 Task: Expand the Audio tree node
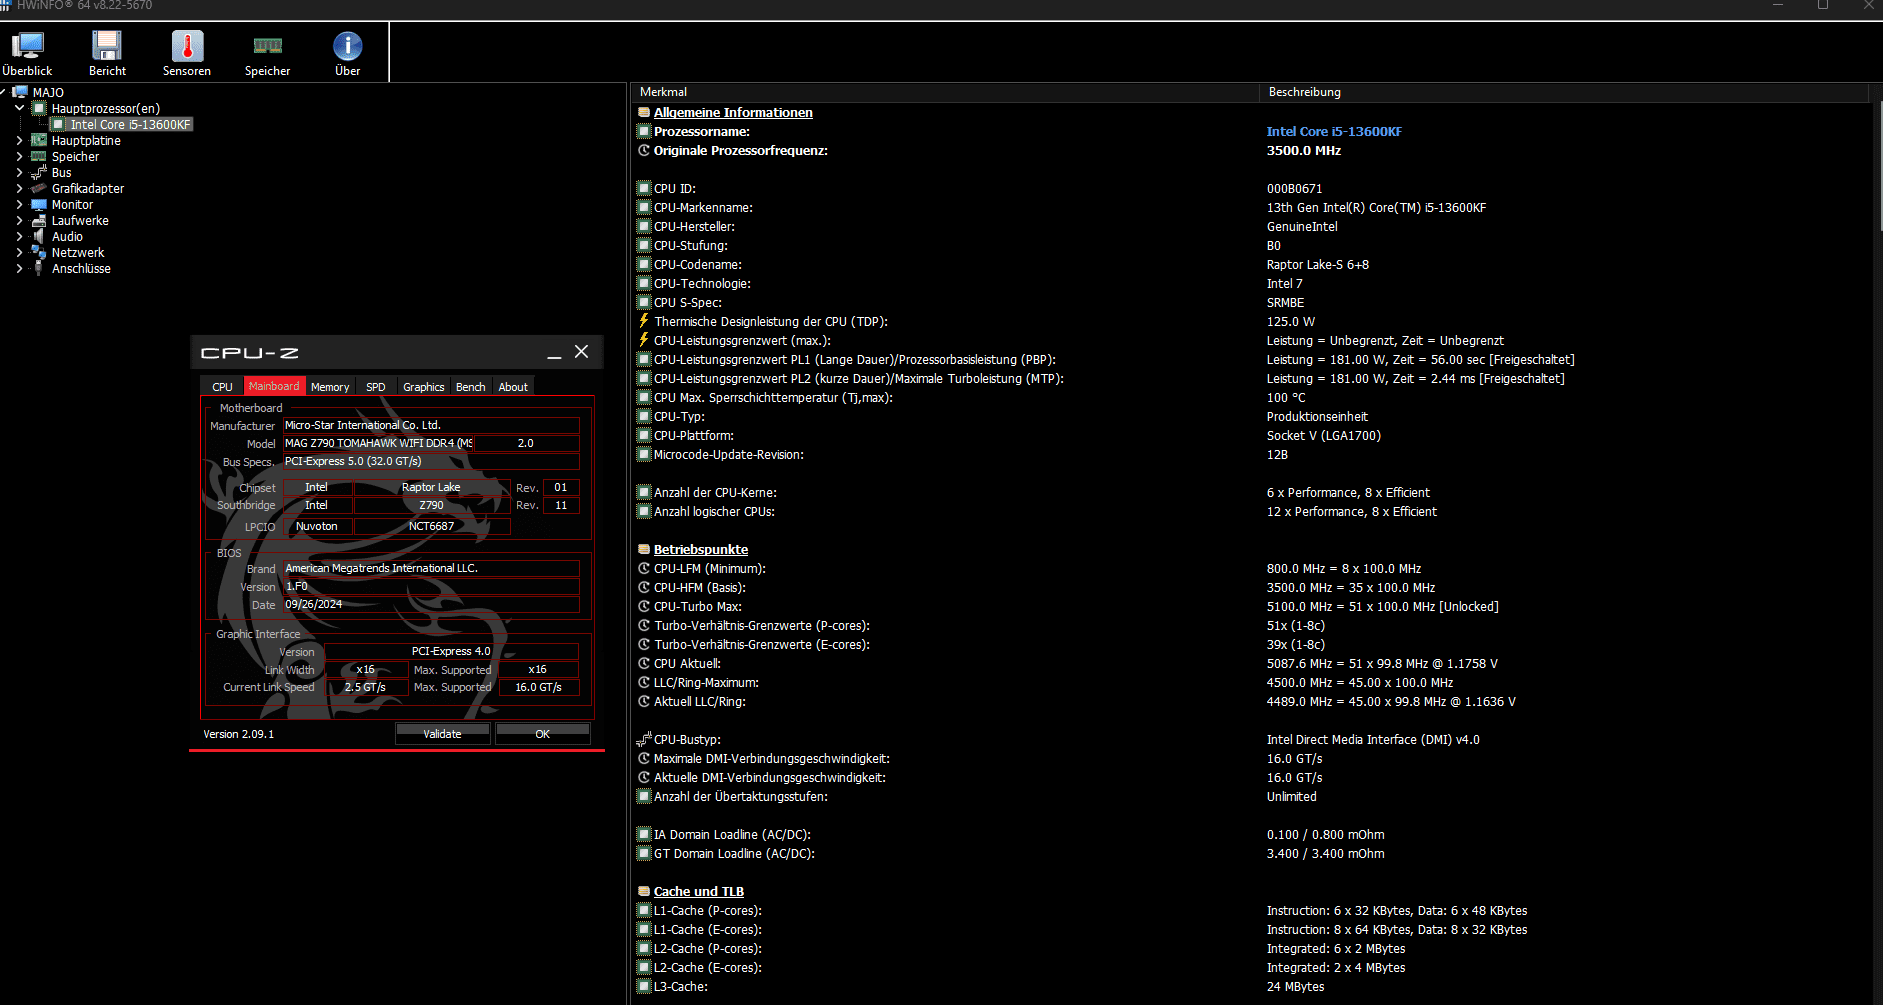20,236
